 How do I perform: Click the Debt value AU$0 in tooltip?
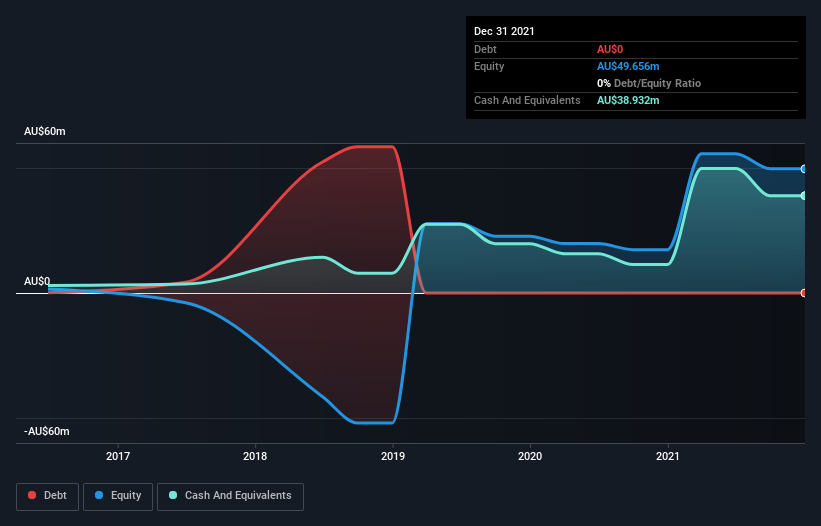pos(610,49)
